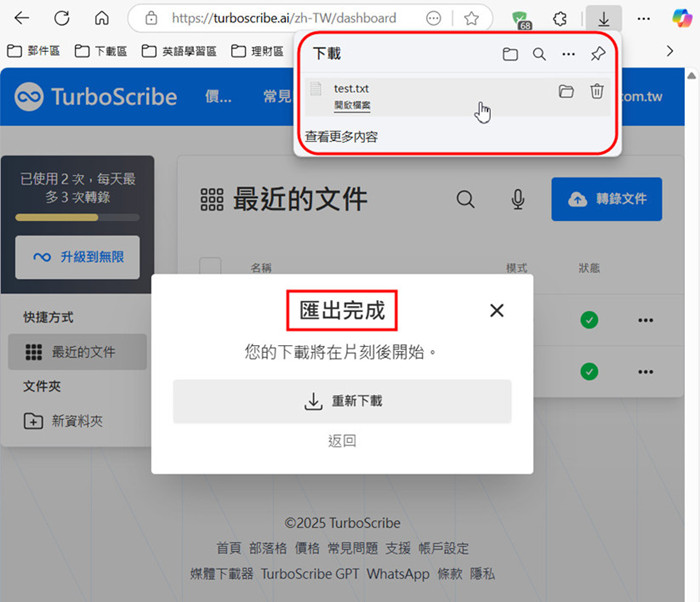
Task: Reload the page with refresh icon
Action: [x=62, y=18]
